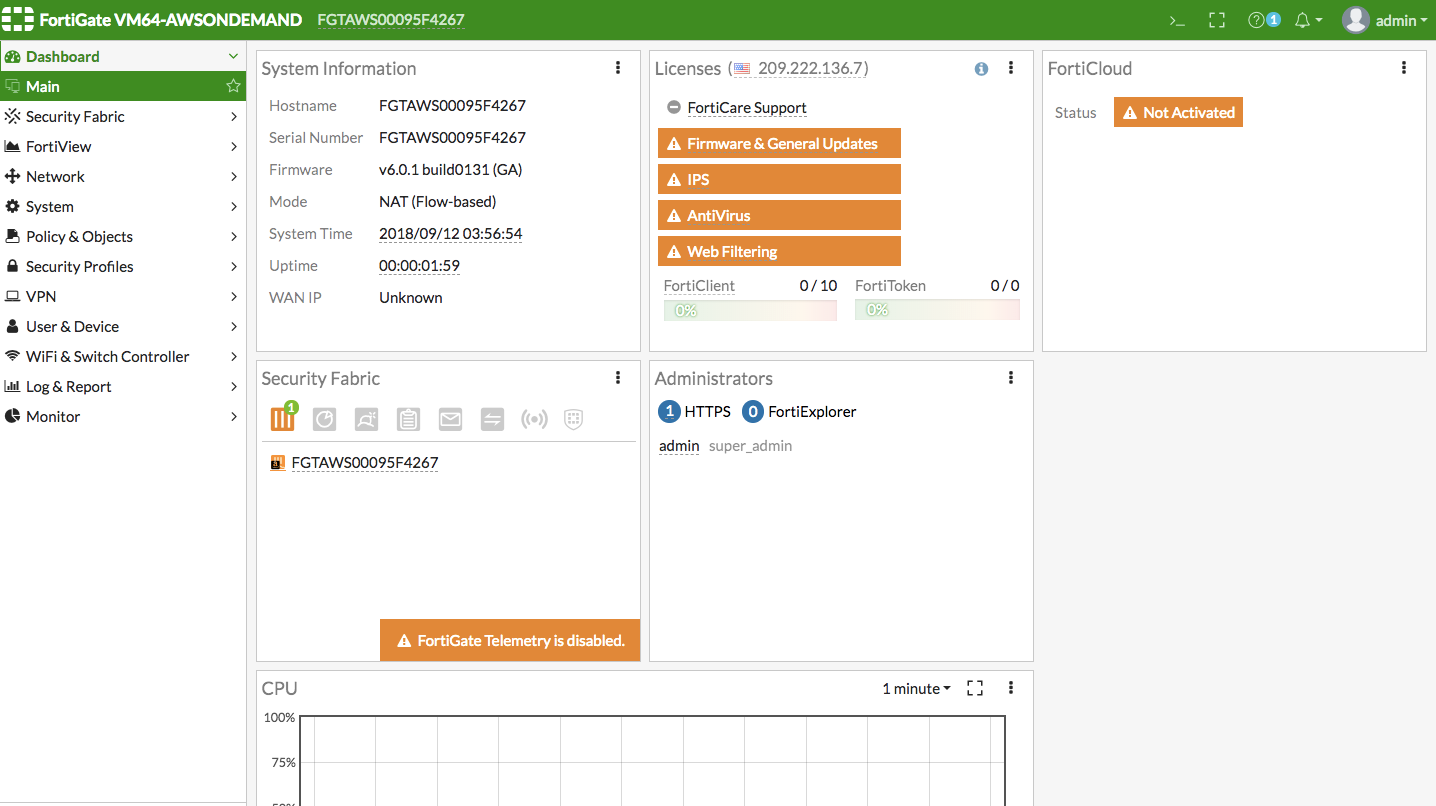Open the VPN menu item

[x=123, y=296]
